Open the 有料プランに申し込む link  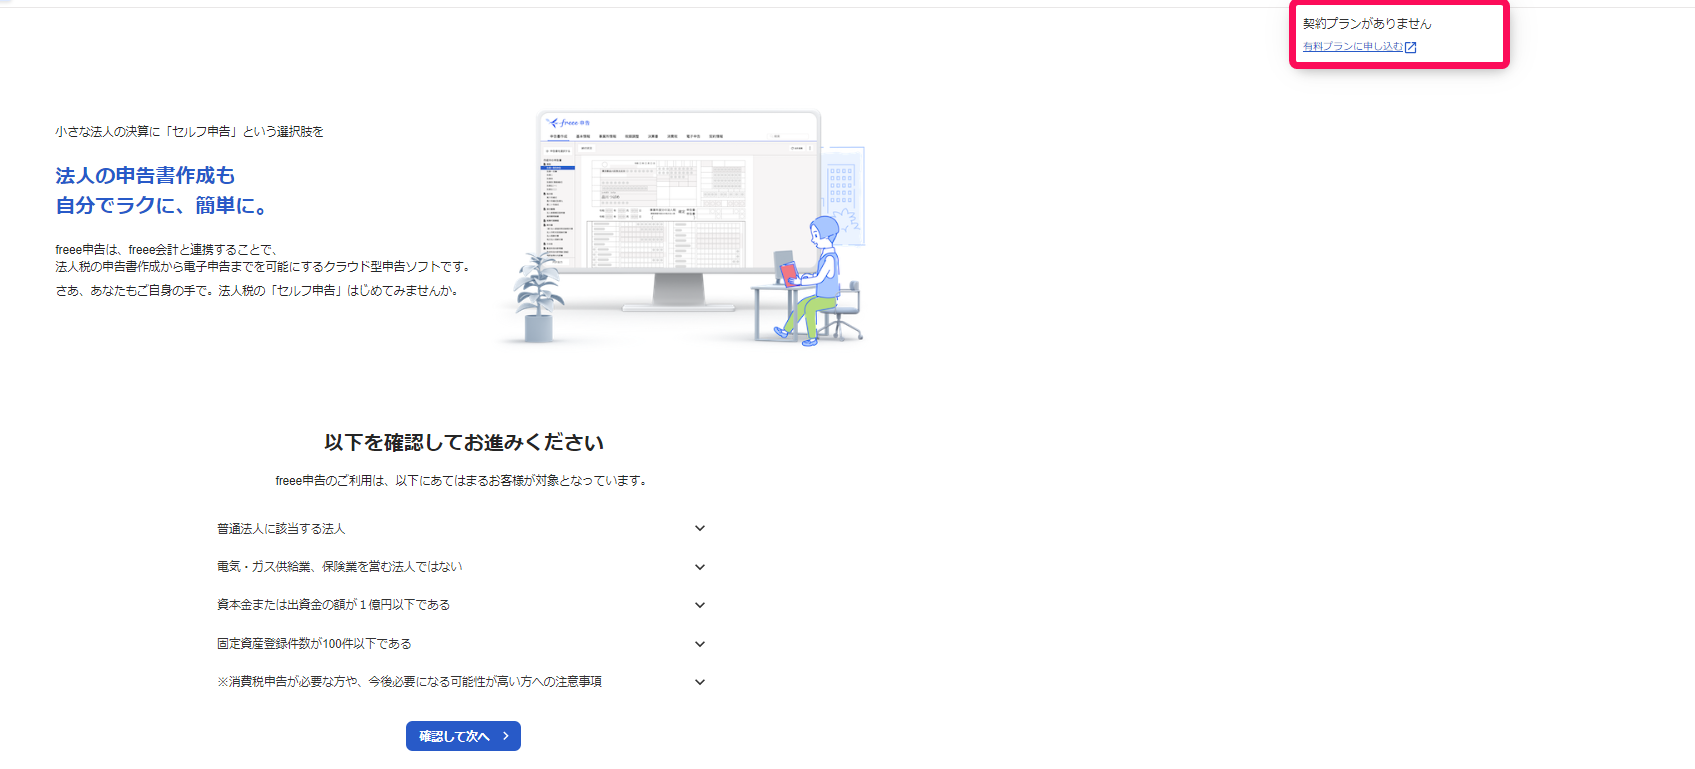coord(1353,47)
